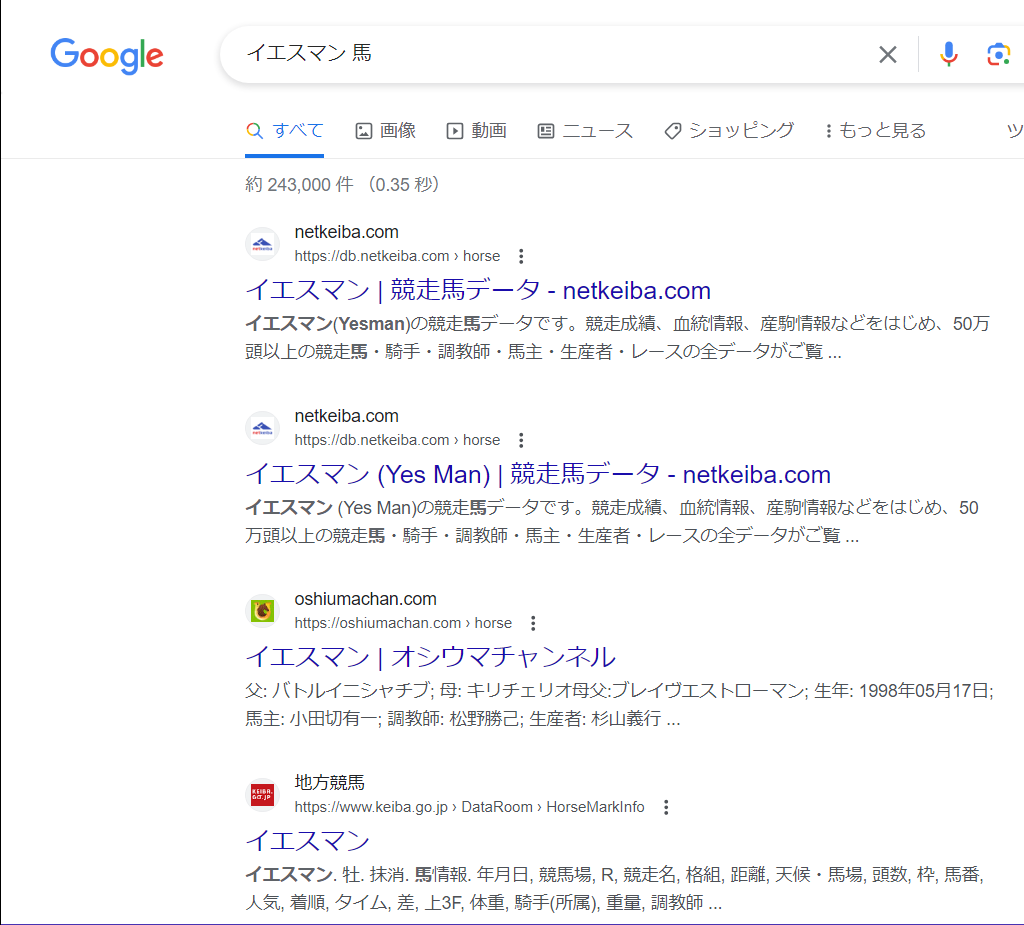Open イエスマン | オシウマチャンネル link

430,657
